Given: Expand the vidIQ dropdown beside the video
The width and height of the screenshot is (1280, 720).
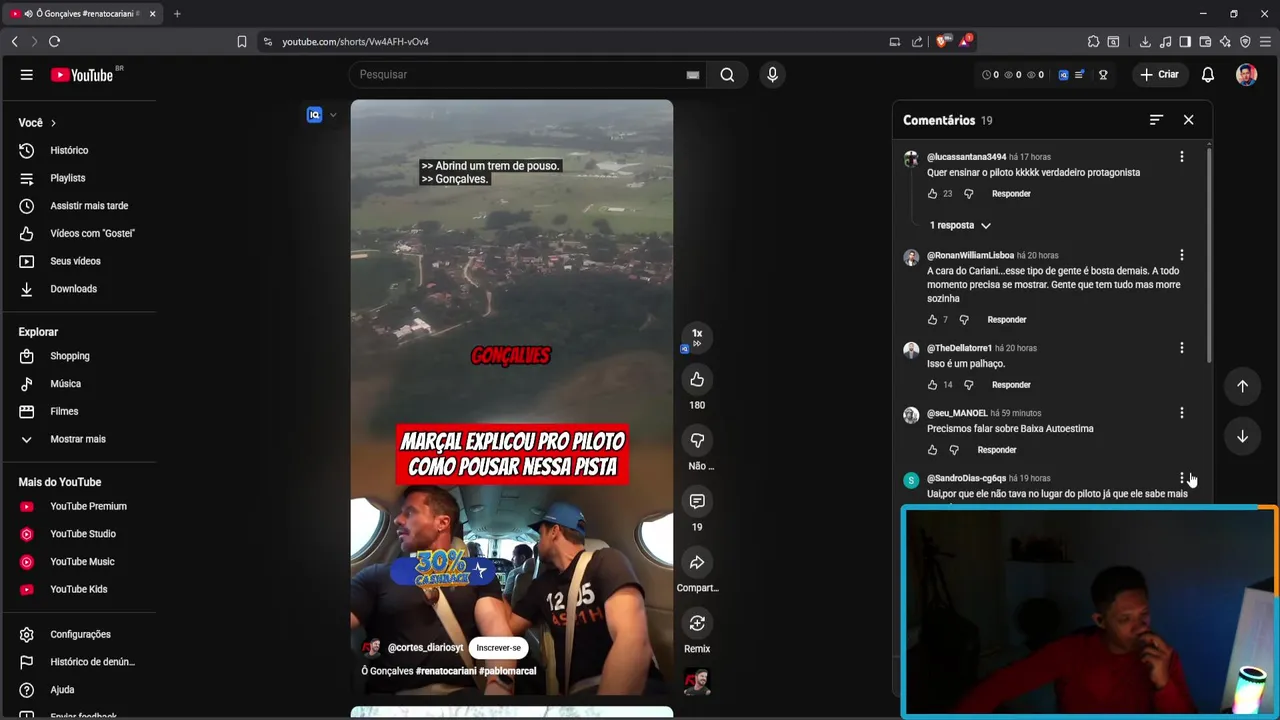Looking at the screenshot, I should pos(333,115).
